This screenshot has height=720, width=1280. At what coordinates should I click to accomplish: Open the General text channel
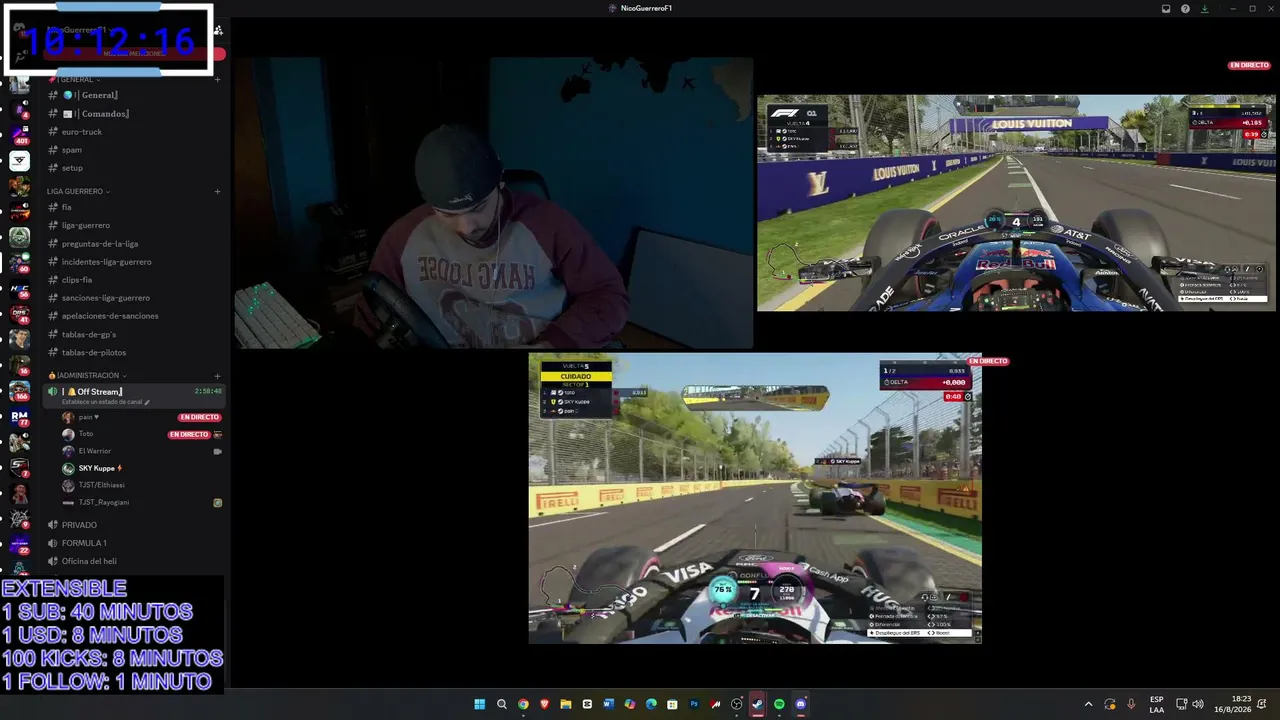(134, 95)
